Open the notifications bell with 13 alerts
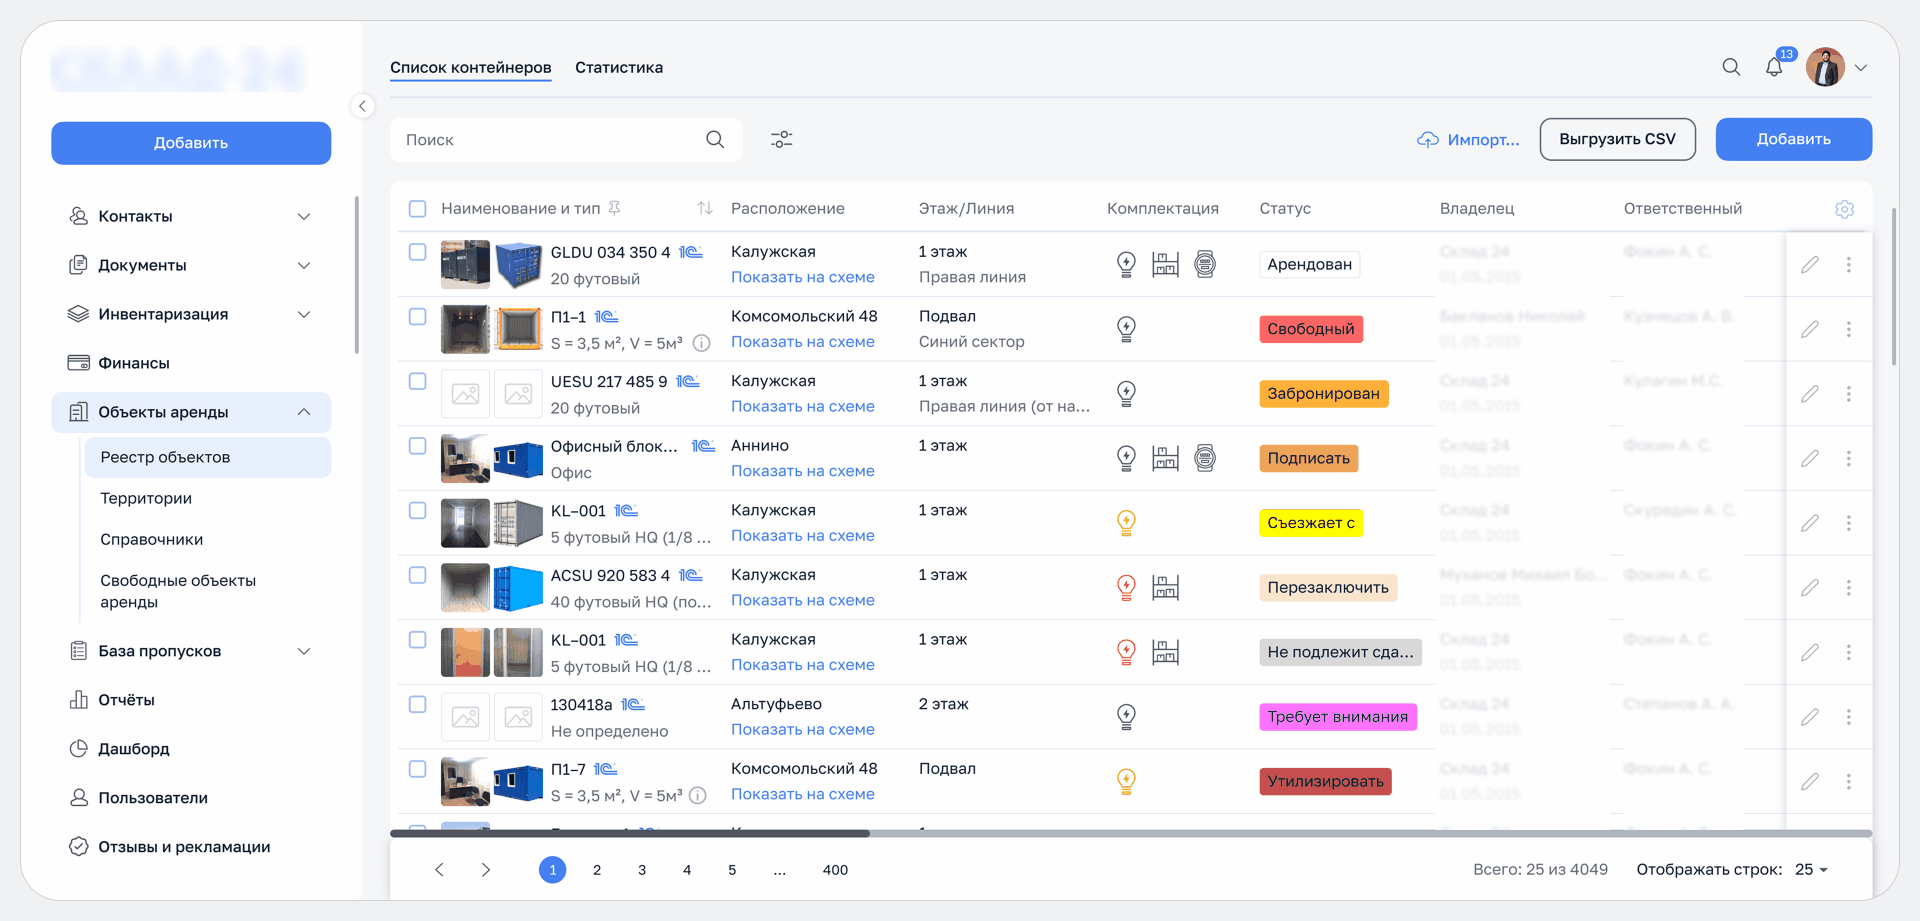The width and height of the screenshot is (1920, 921). coord(1775,66)
